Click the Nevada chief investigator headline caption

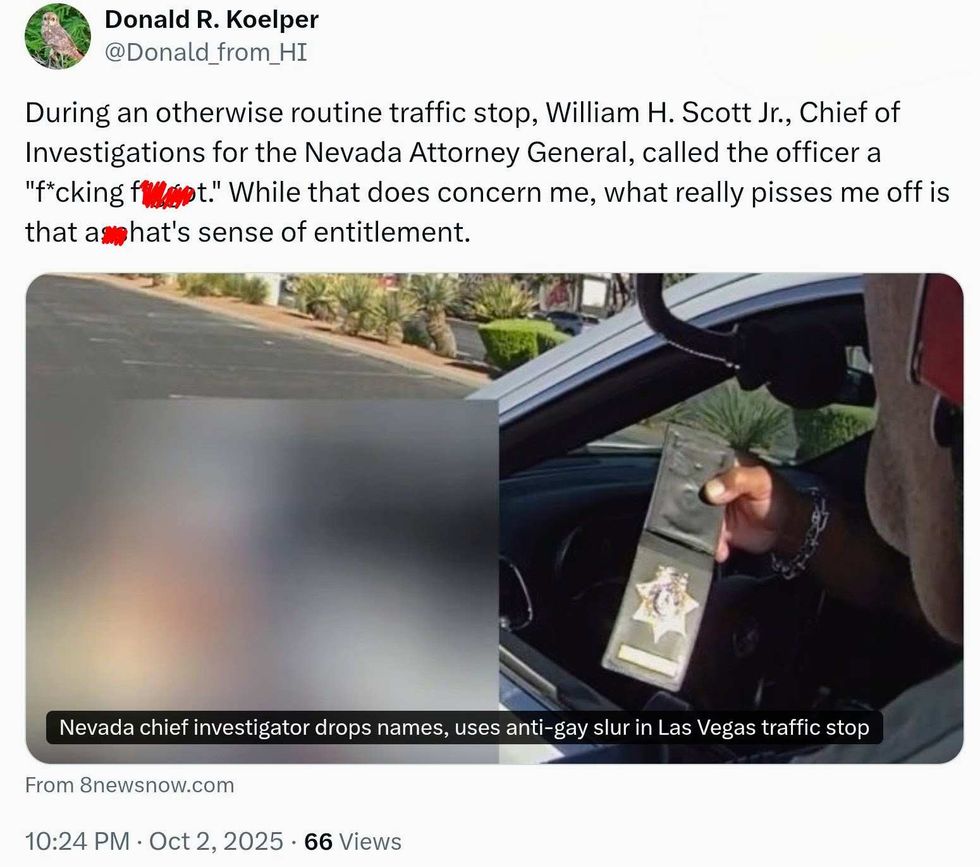[464, 728]
